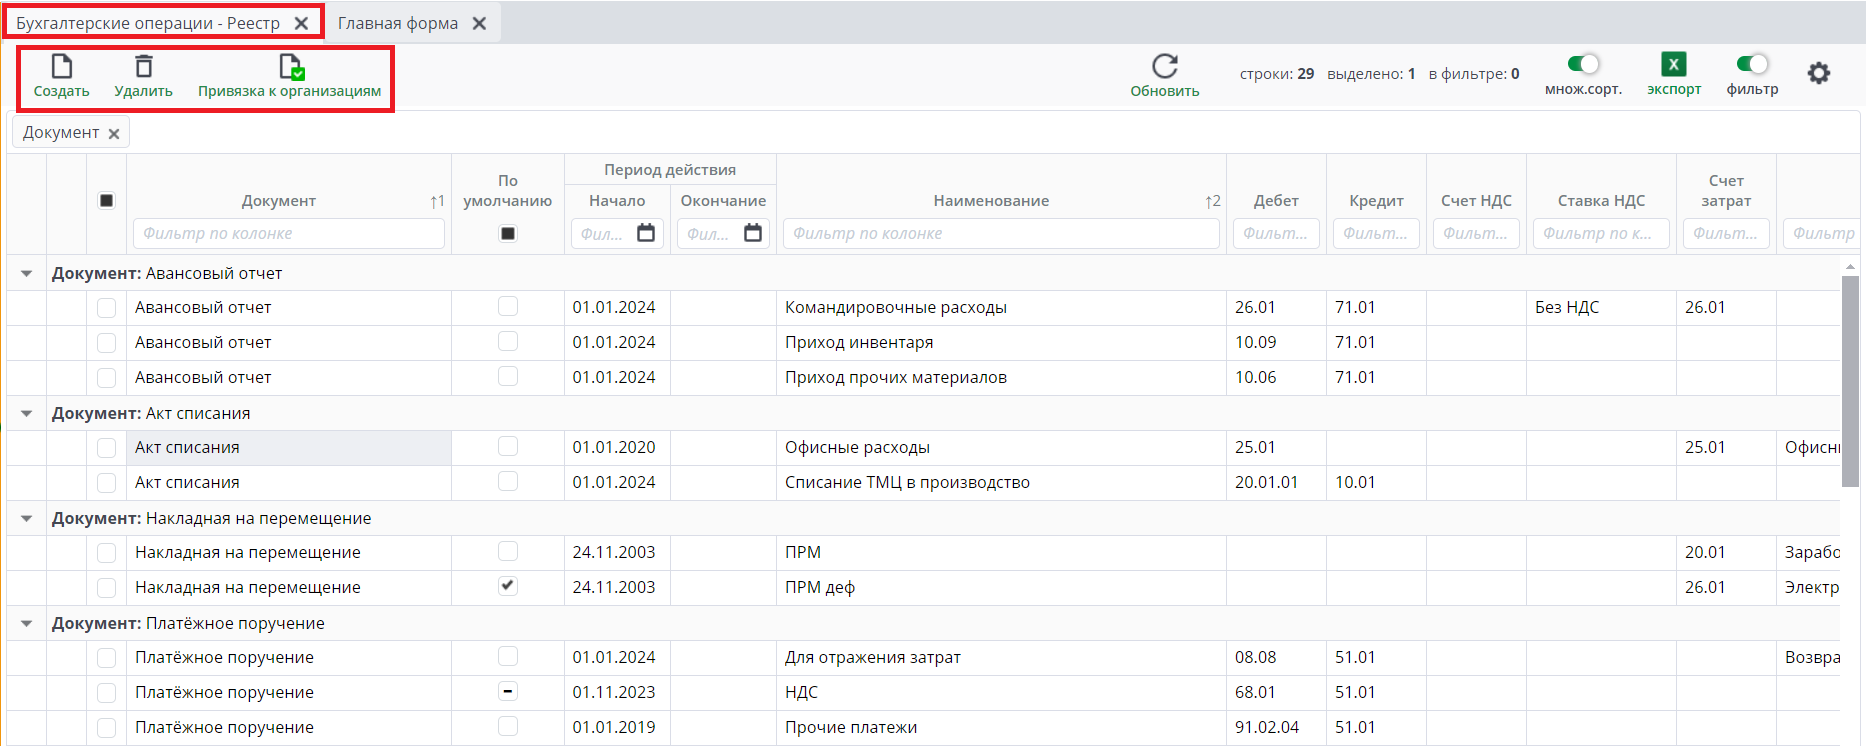Check the Командировочные расходы row checkbox
The image size is (1866, 746).
[x=106, y=308]
